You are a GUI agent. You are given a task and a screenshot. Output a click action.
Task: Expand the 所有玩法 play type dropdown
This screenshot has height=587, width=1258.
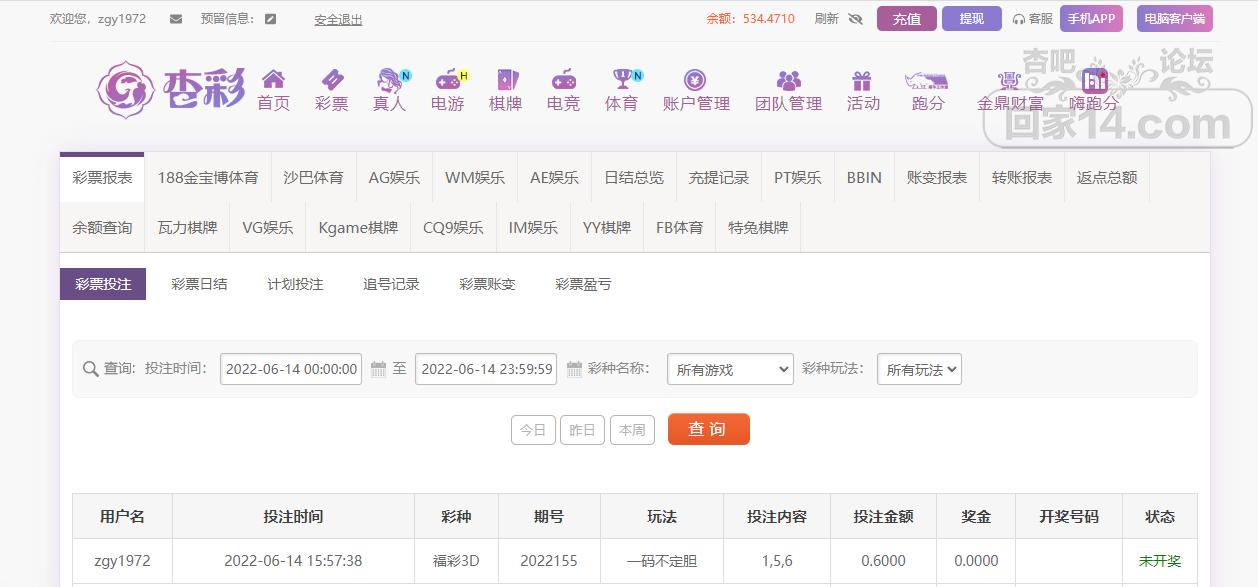pos(918,370)
